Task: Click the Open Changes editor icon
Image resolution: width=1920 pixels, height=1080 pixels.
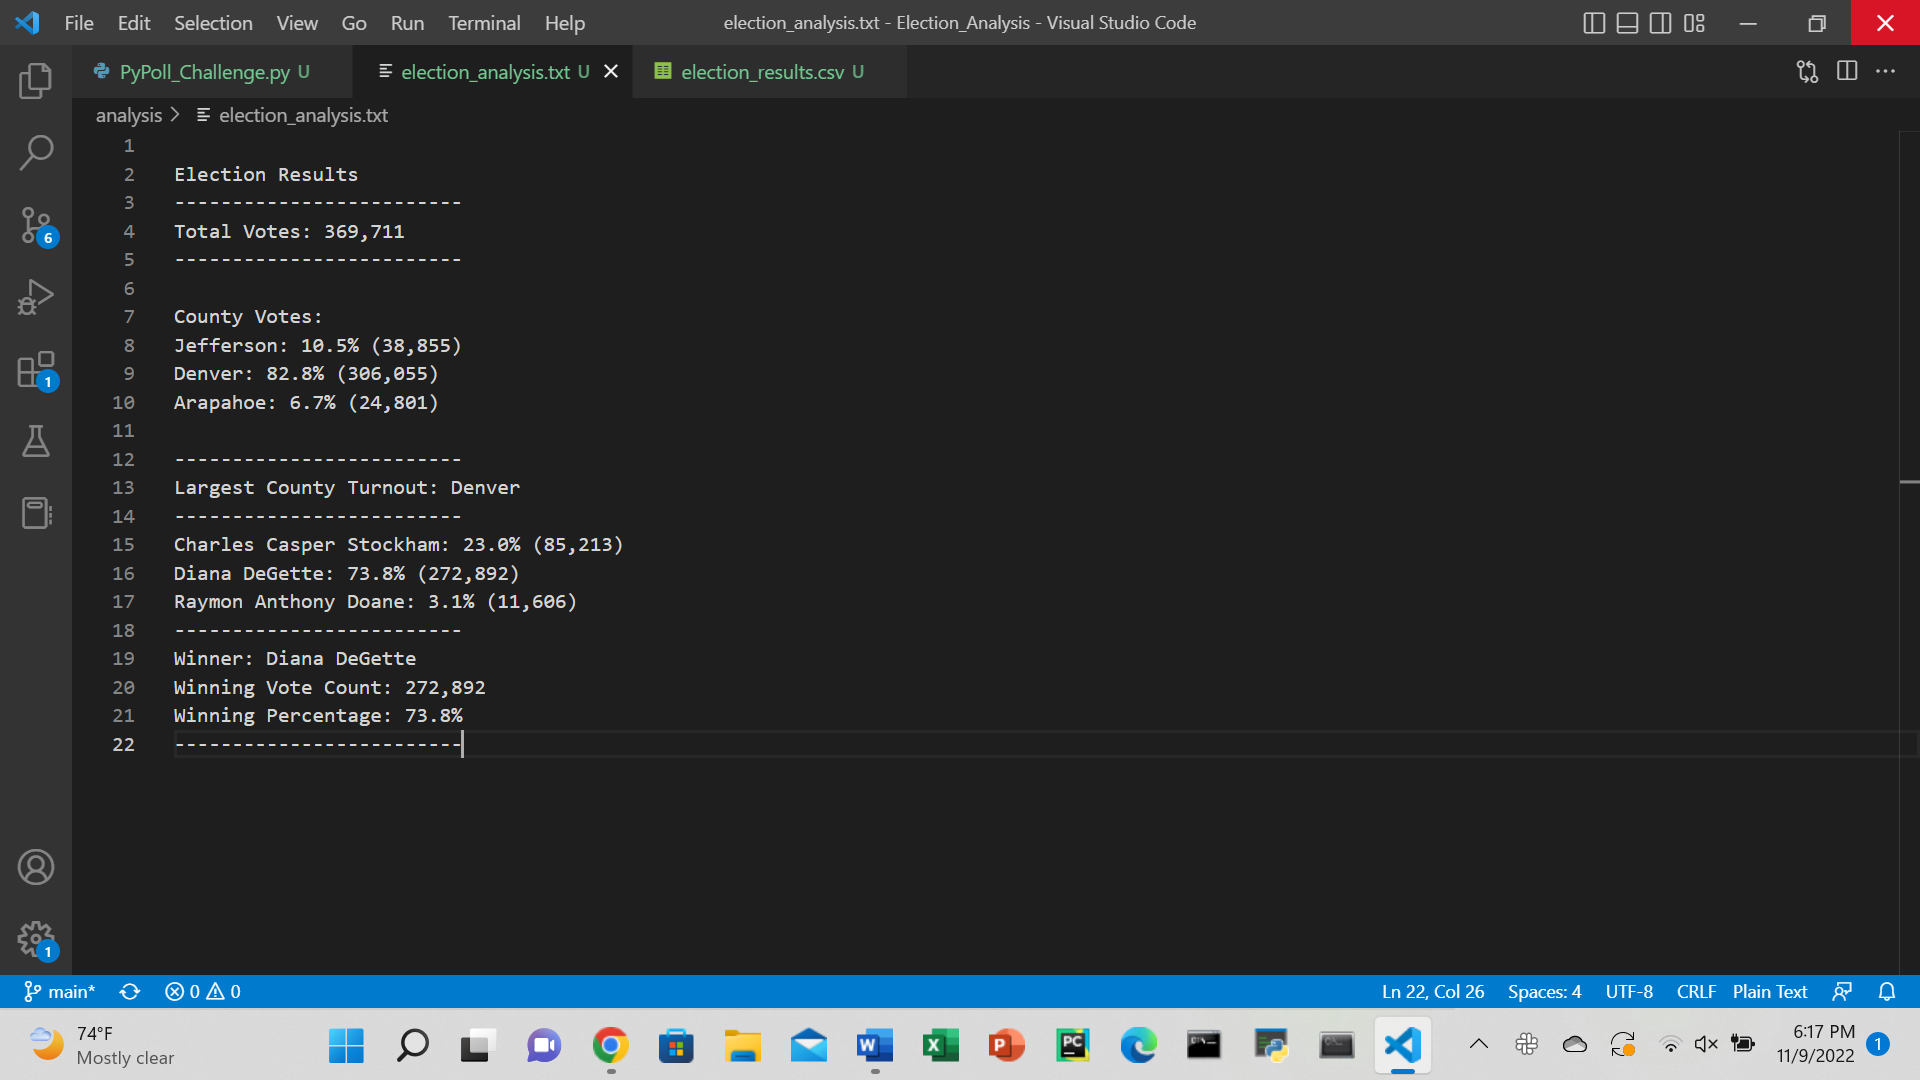Action: [x=1806, y=71]
